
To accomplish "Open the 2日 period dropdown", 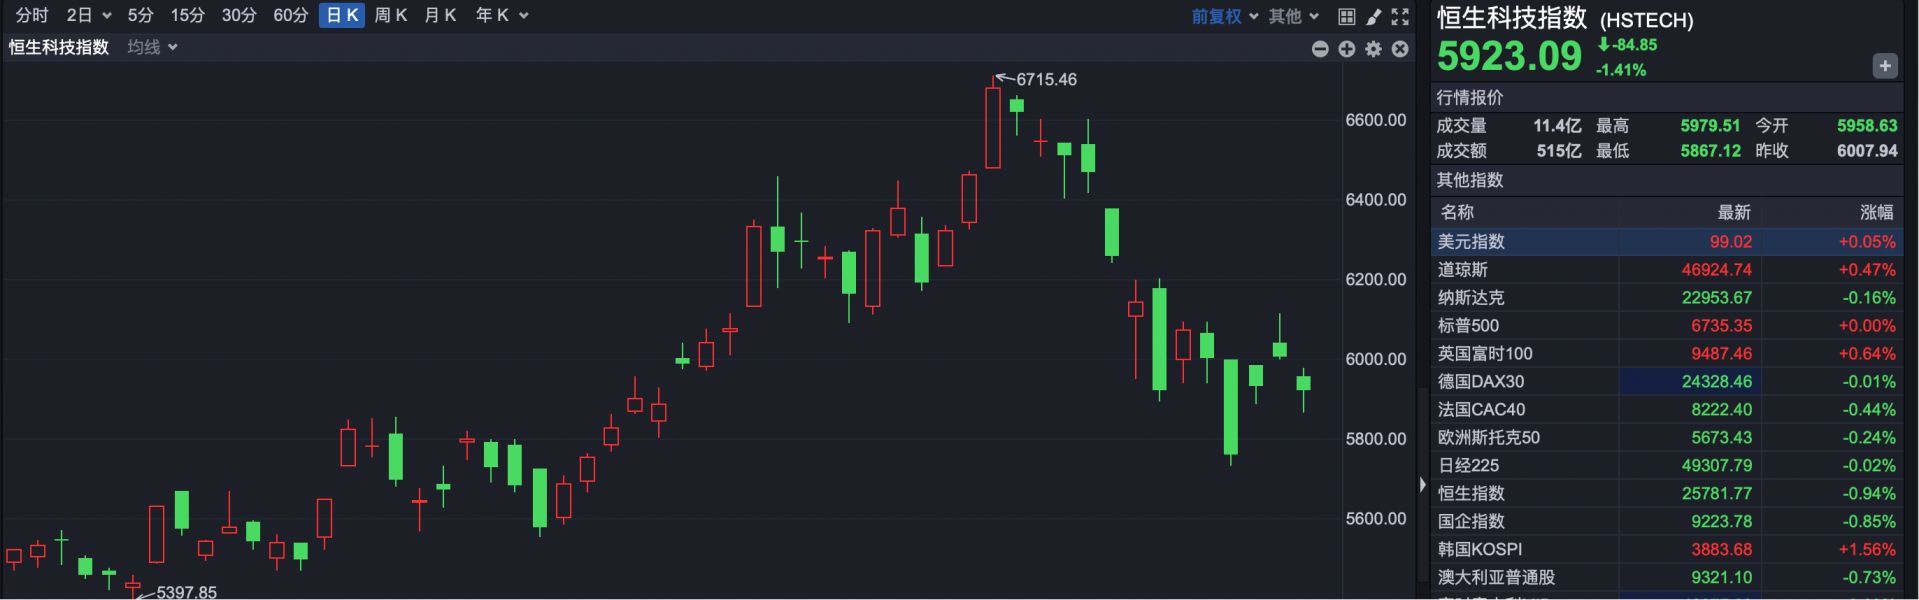I will [88, 15].
